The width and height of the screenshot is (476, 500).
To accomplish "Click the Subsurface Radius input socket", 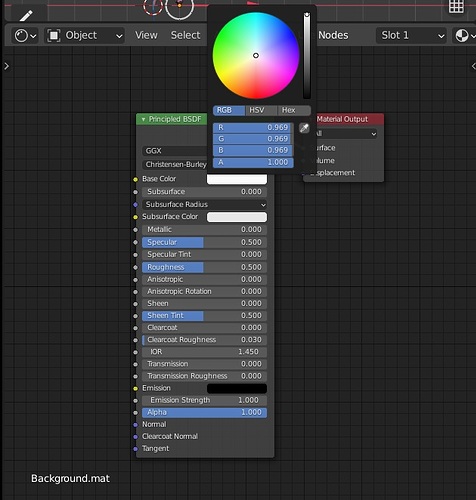I will pos(135,205).
